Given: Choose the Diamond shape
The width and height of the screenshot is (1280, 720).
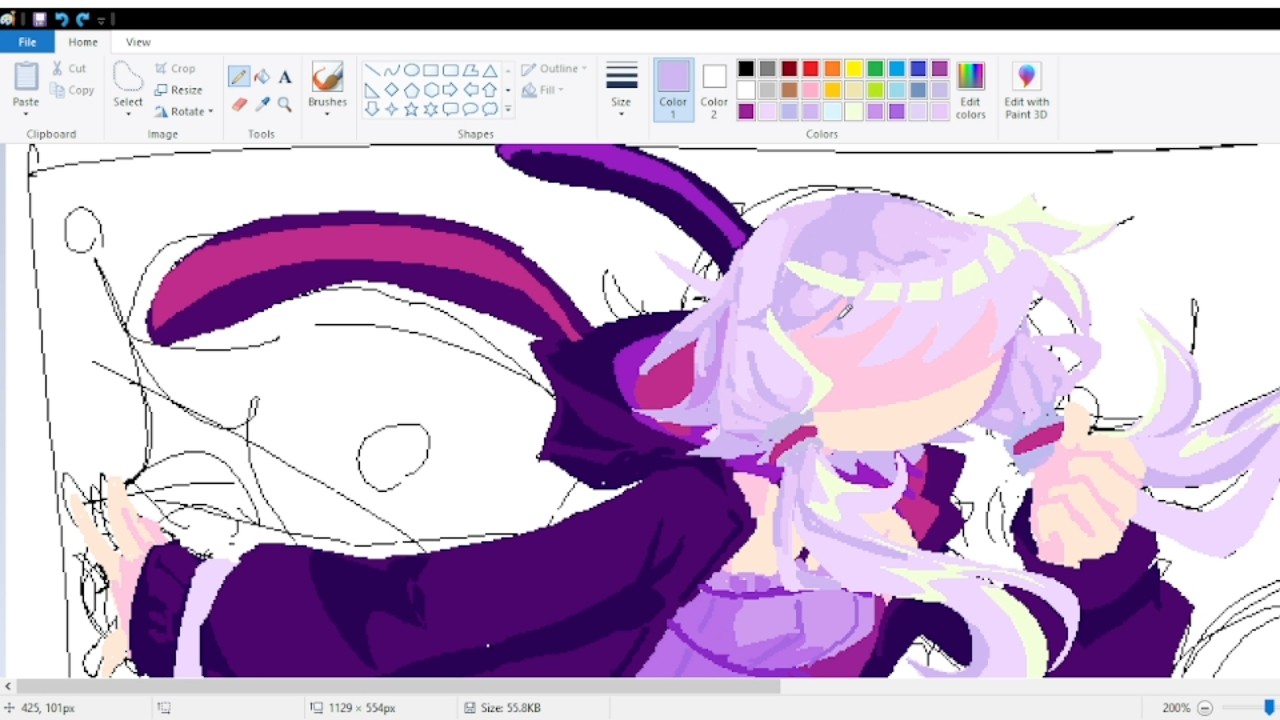Looking at the screenshot, I should click(391, 90).
